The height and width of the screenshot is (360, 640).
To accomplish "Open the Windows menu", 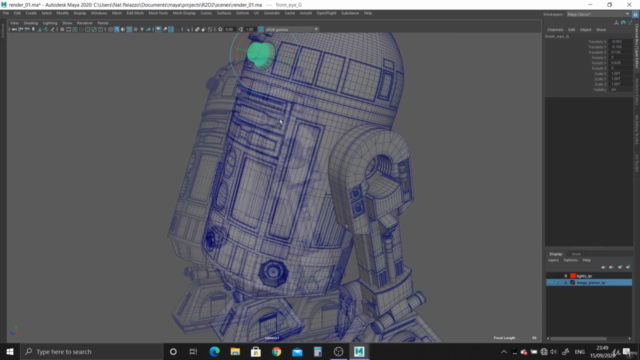I will point(99,13).
